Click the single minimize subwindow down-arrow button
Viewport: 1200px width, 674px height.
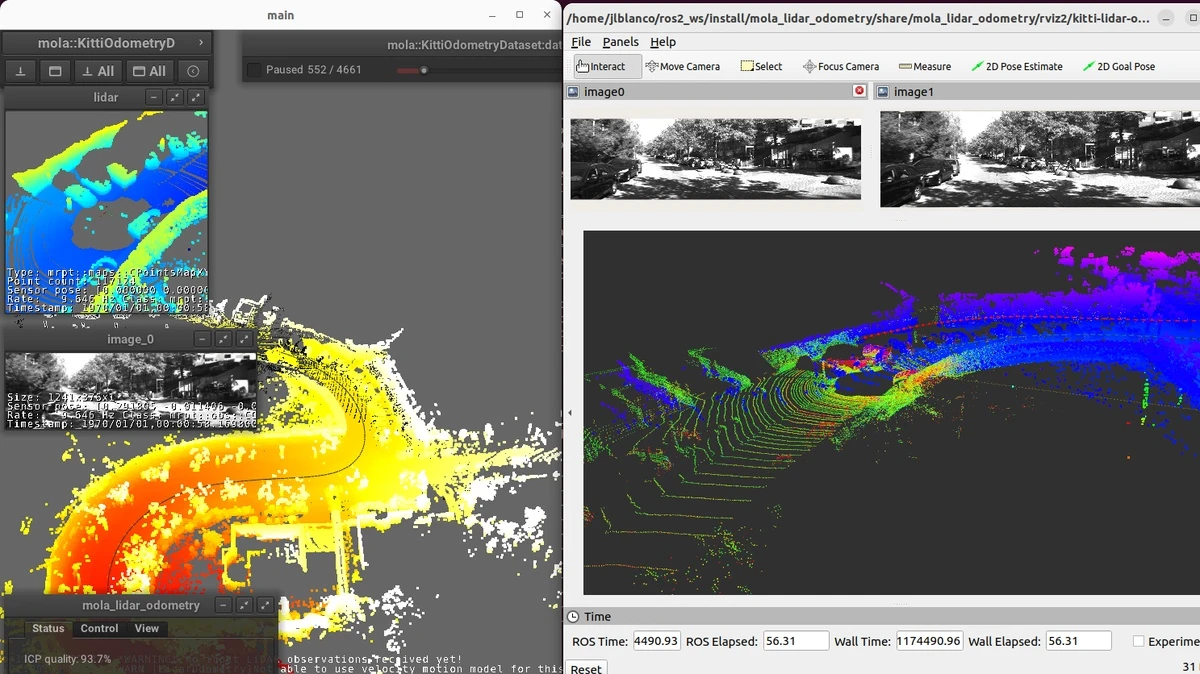(x=20, y=71)
